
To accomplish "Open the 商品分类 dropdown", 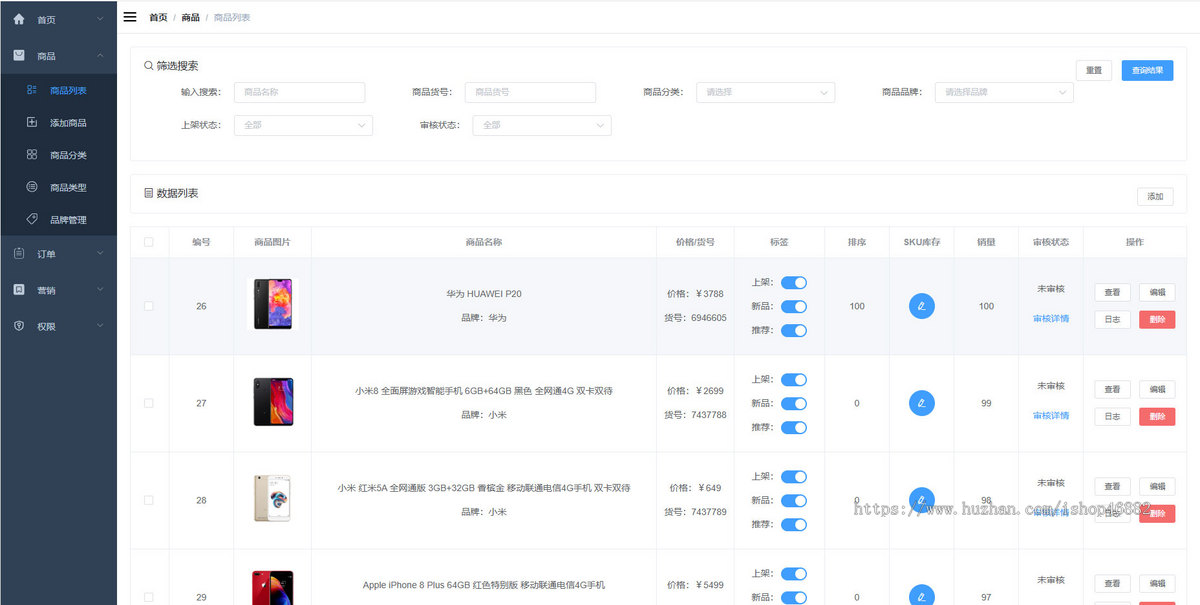I will pyautogui.click(x=765, y=92).
